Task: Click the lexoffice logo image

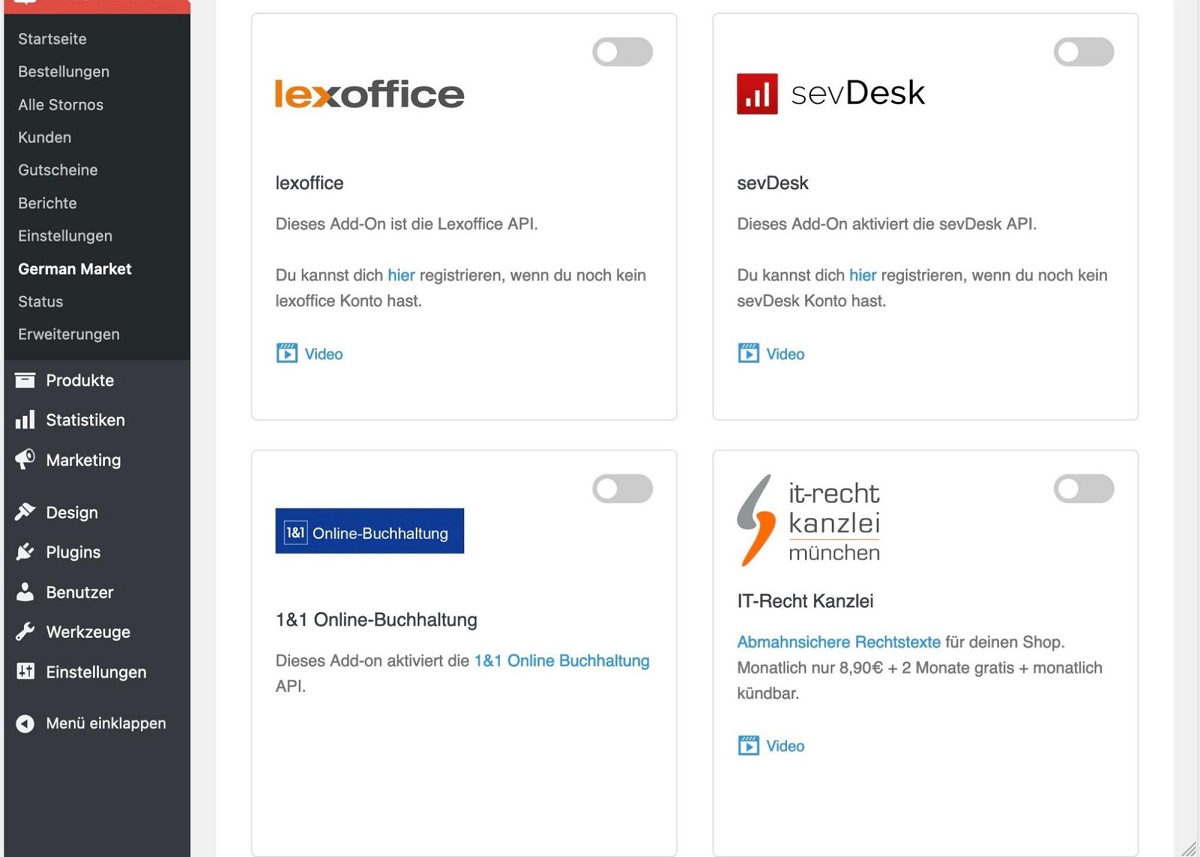Action: [x=370, y=94]
